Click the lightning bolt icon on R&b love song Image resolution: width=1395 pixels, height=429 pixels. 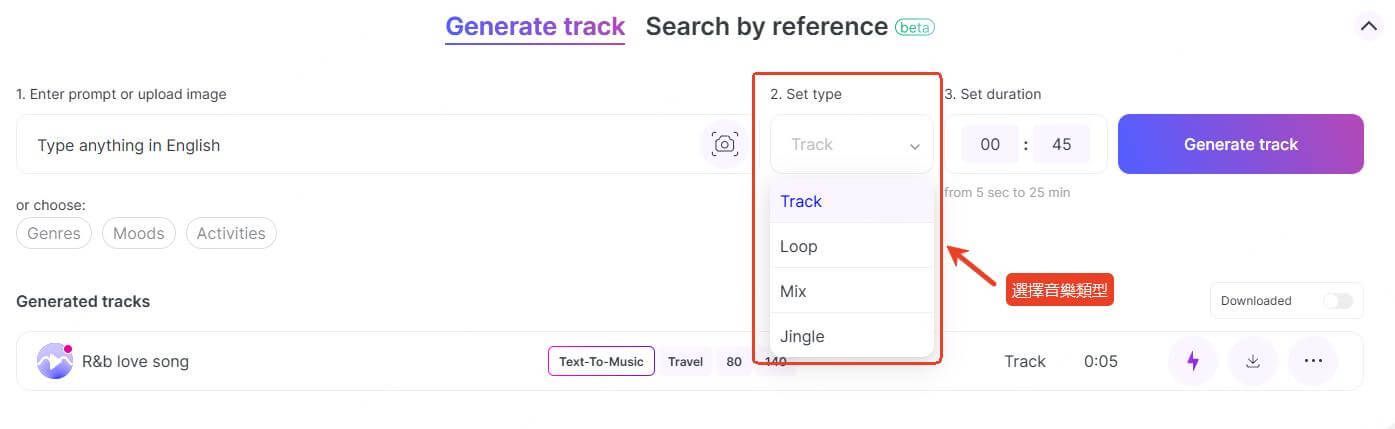tap(1192, 361)
